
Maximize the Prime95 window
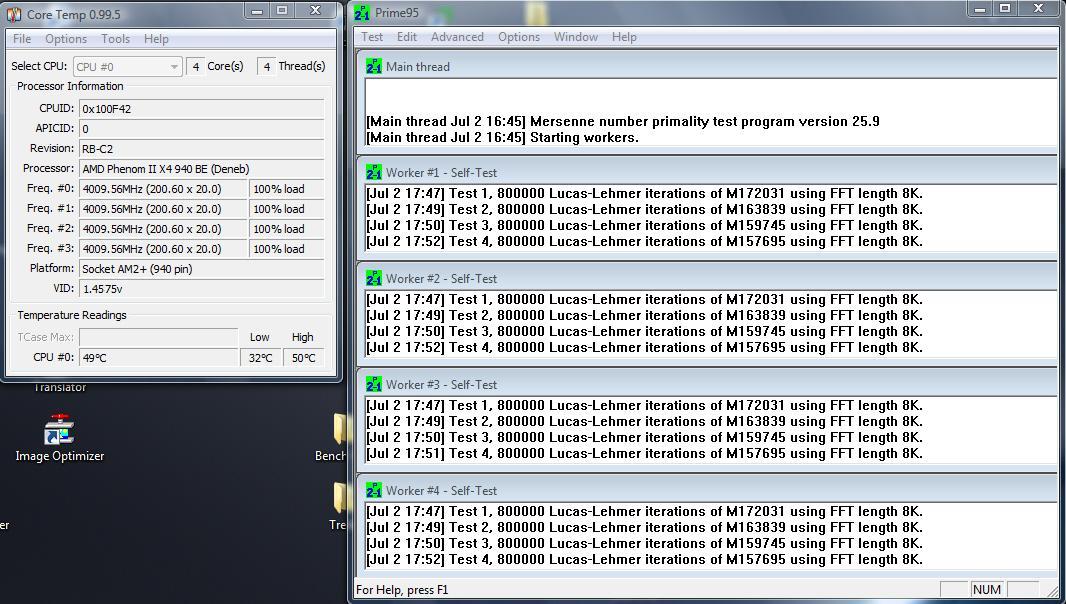1005,9
